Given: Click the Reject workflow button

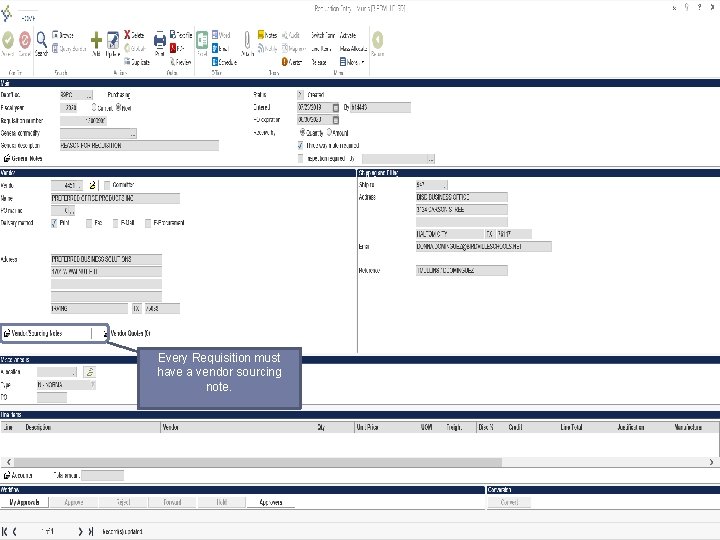Looking at the screenshot, I should pyautogui.click(x=123, y=502).
